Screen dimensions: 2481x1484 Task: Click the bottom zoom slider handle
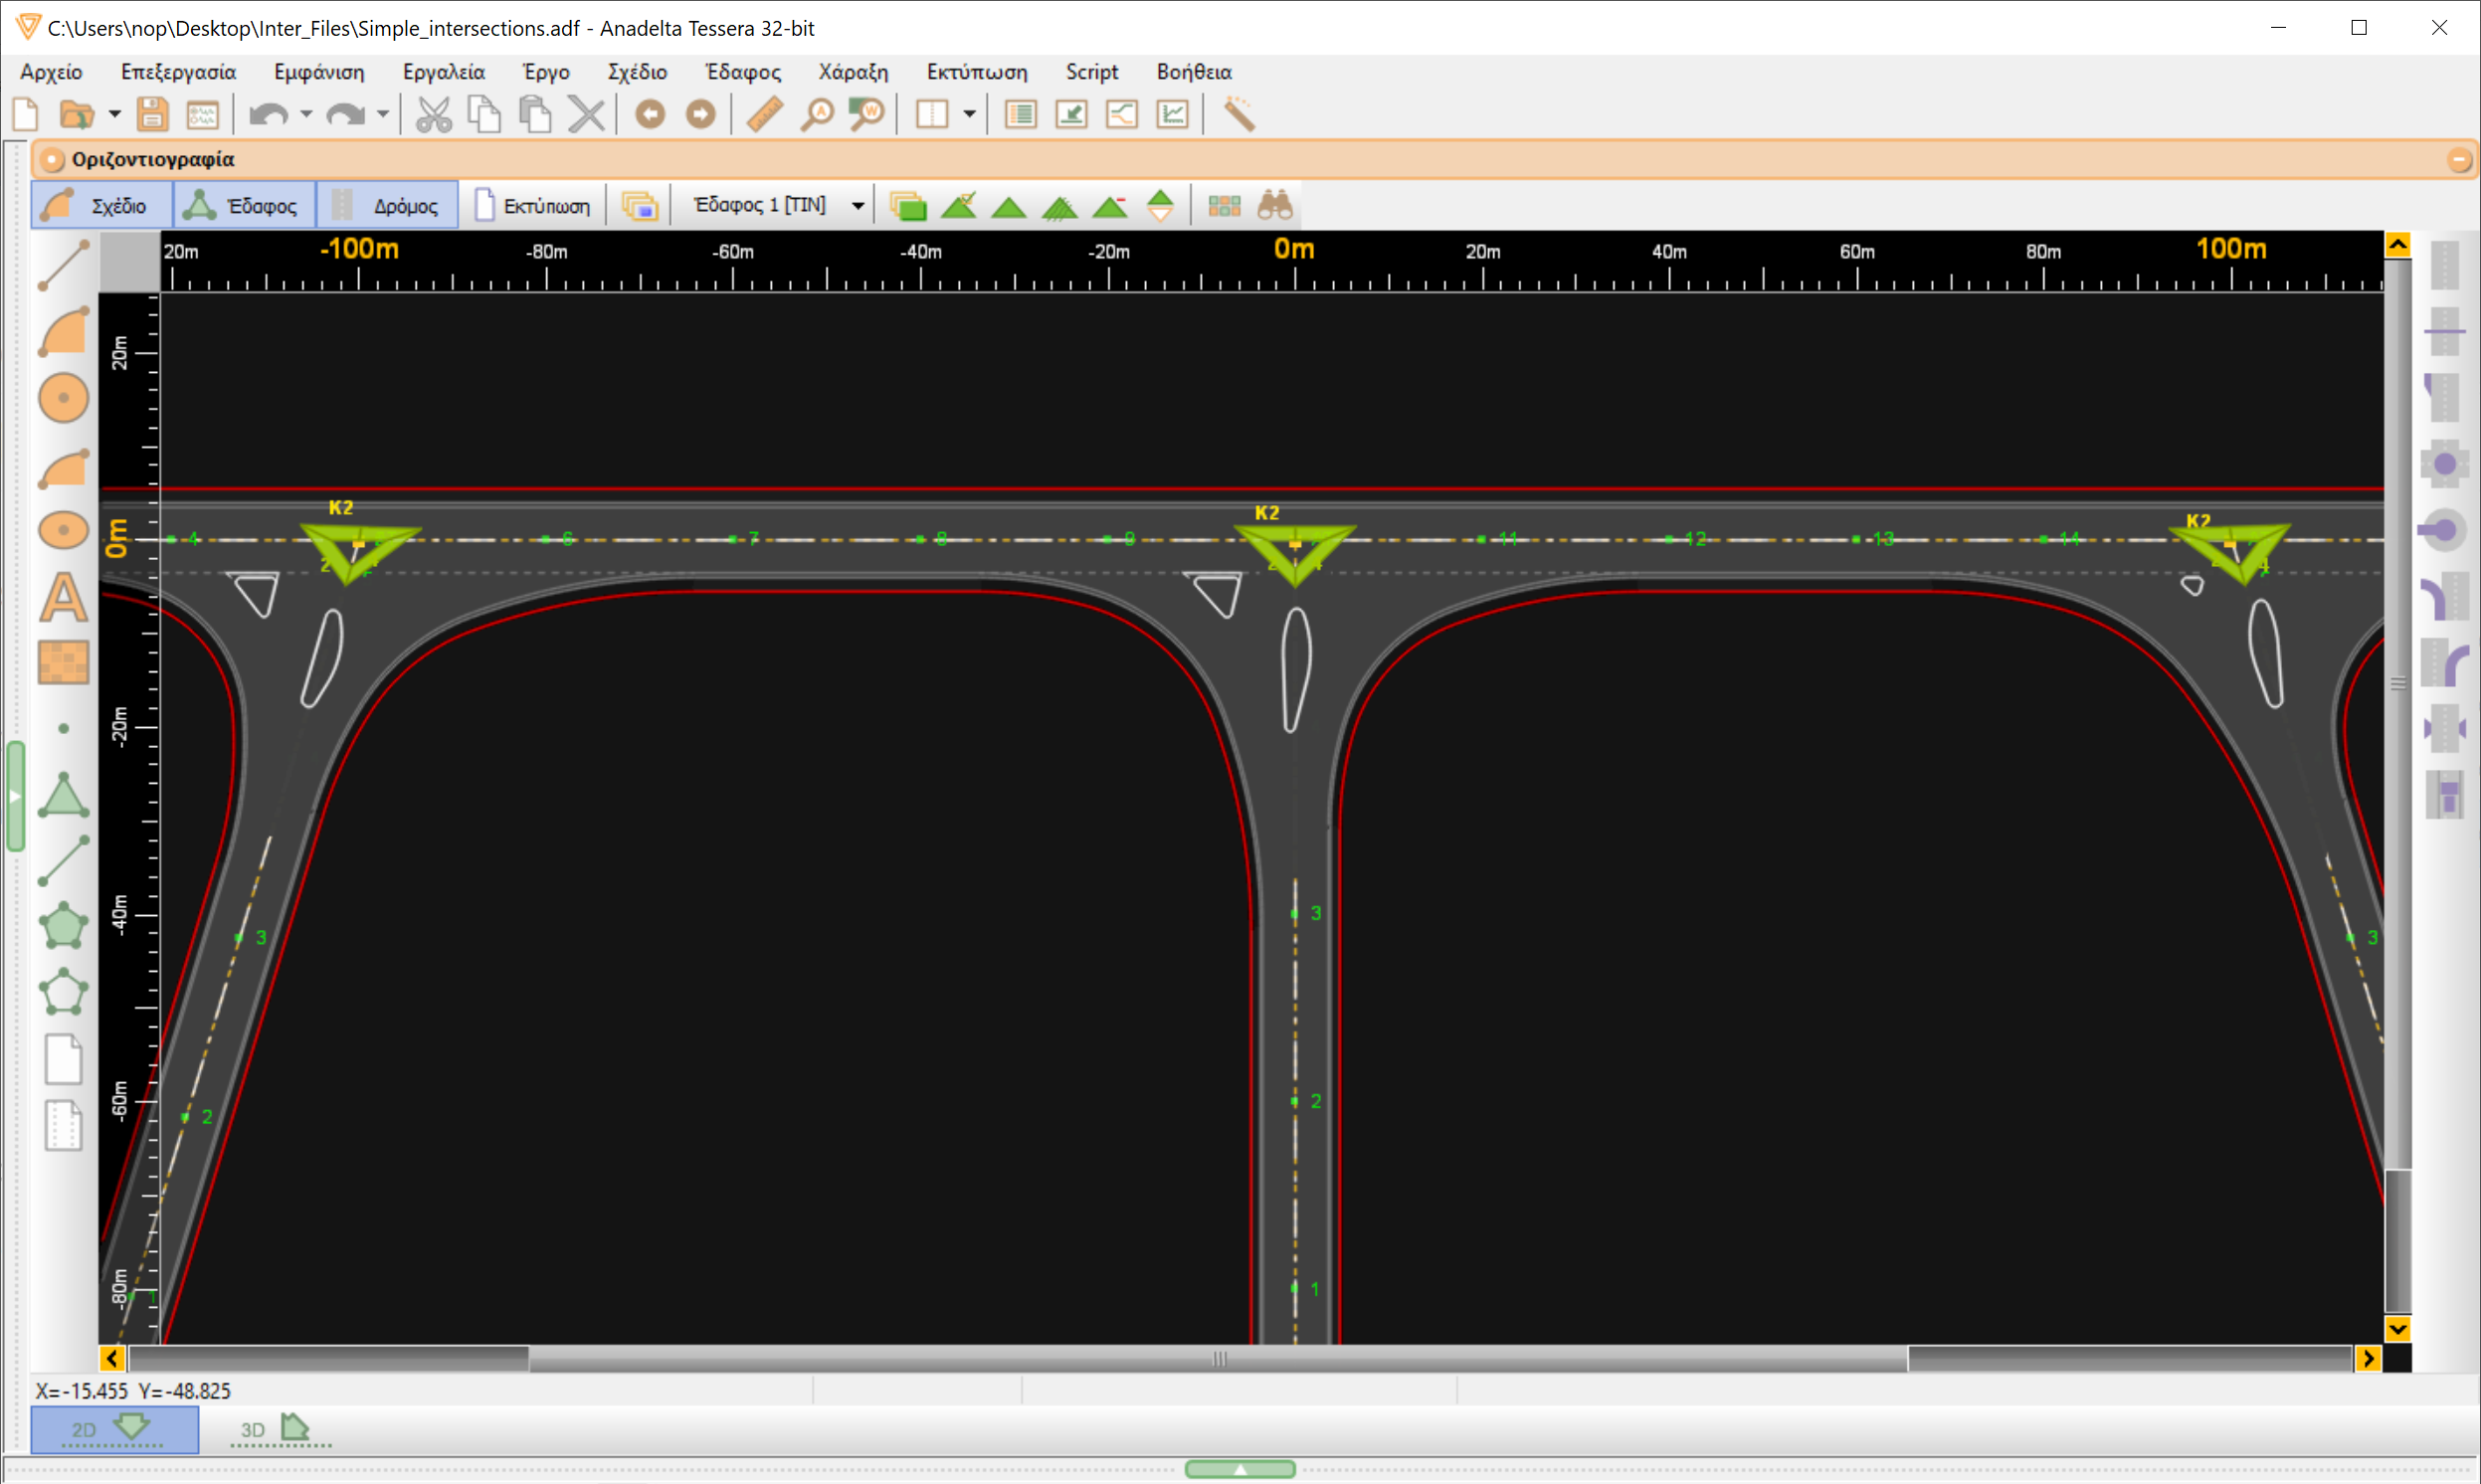pyautogui.click(x=1241, y=1468)
